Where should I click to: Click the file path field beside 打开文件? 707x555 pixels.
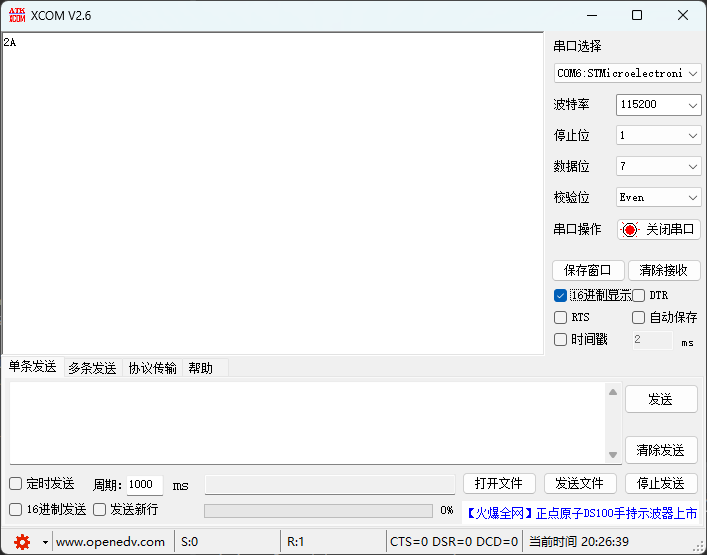tap(330, 485)
